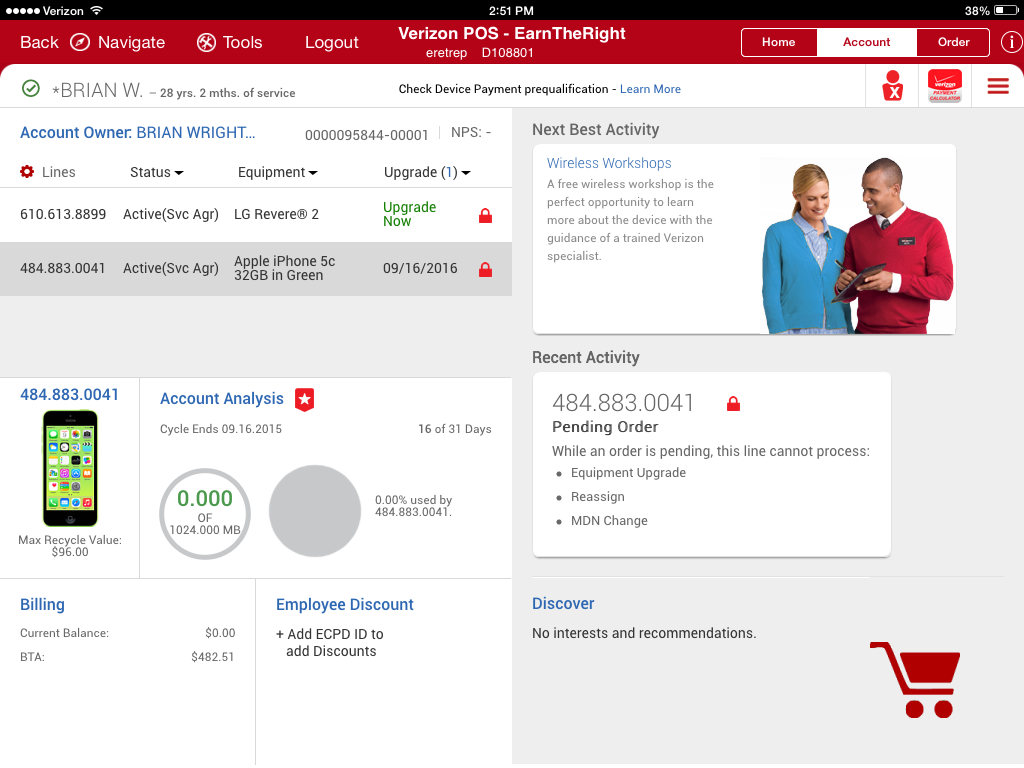Tap LG Revere® 2 equipment text
Screen dimensions: 1024x768
(x=276, y=214)
